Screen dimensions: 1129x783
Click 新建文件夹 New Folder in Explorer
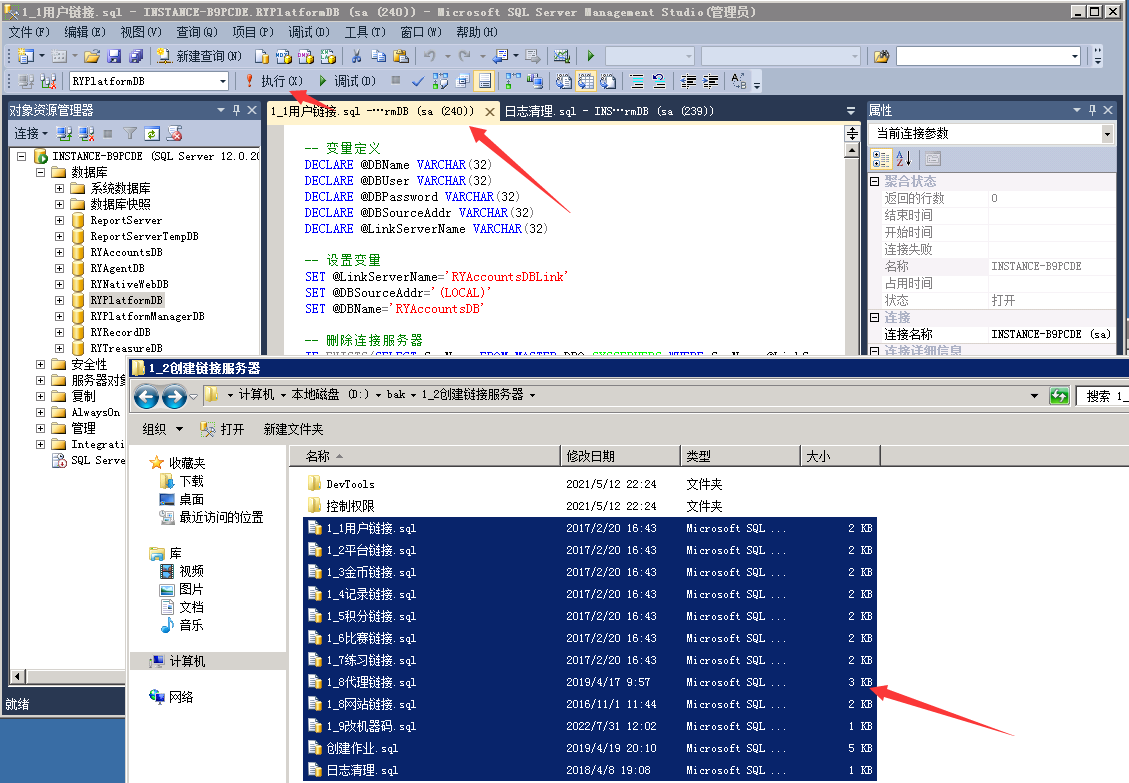293,429
